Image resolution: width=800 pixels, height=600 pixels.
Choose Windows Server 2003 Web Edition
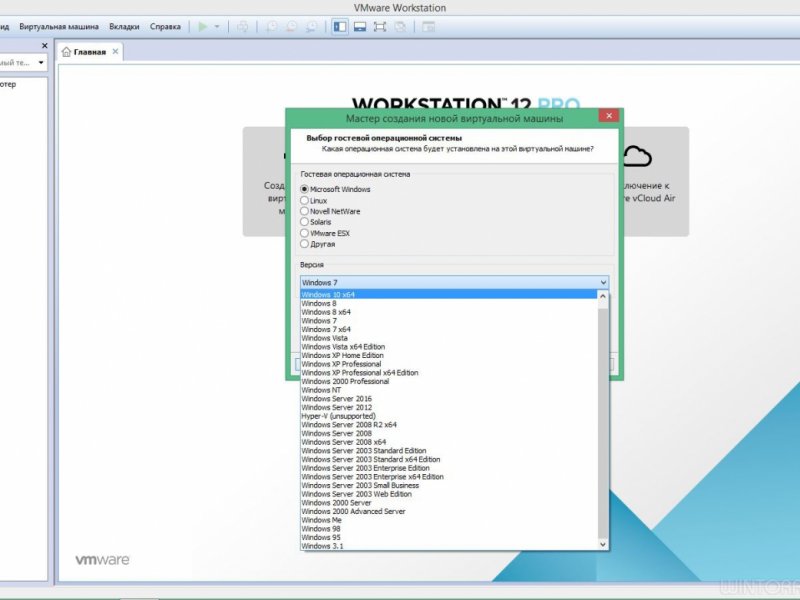point(448,494)
